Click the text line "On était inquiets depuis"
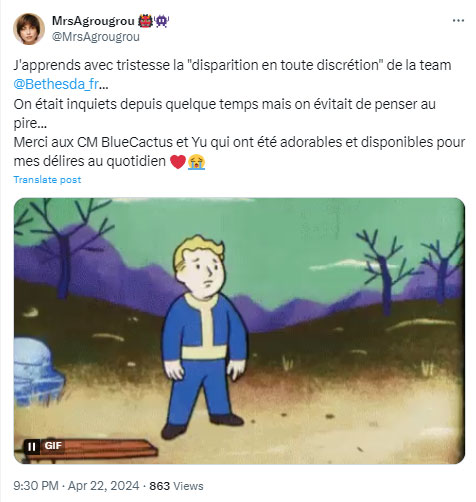 (225, 104)
